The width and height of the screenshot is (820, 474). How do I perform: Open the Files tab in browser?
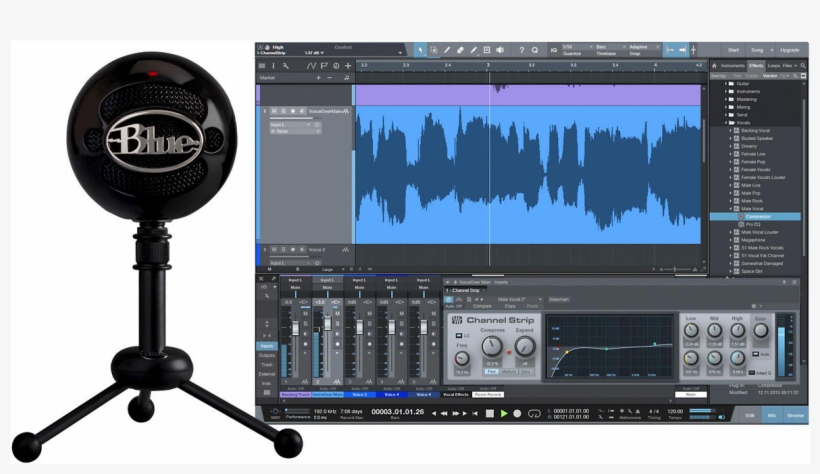[788, 65]
